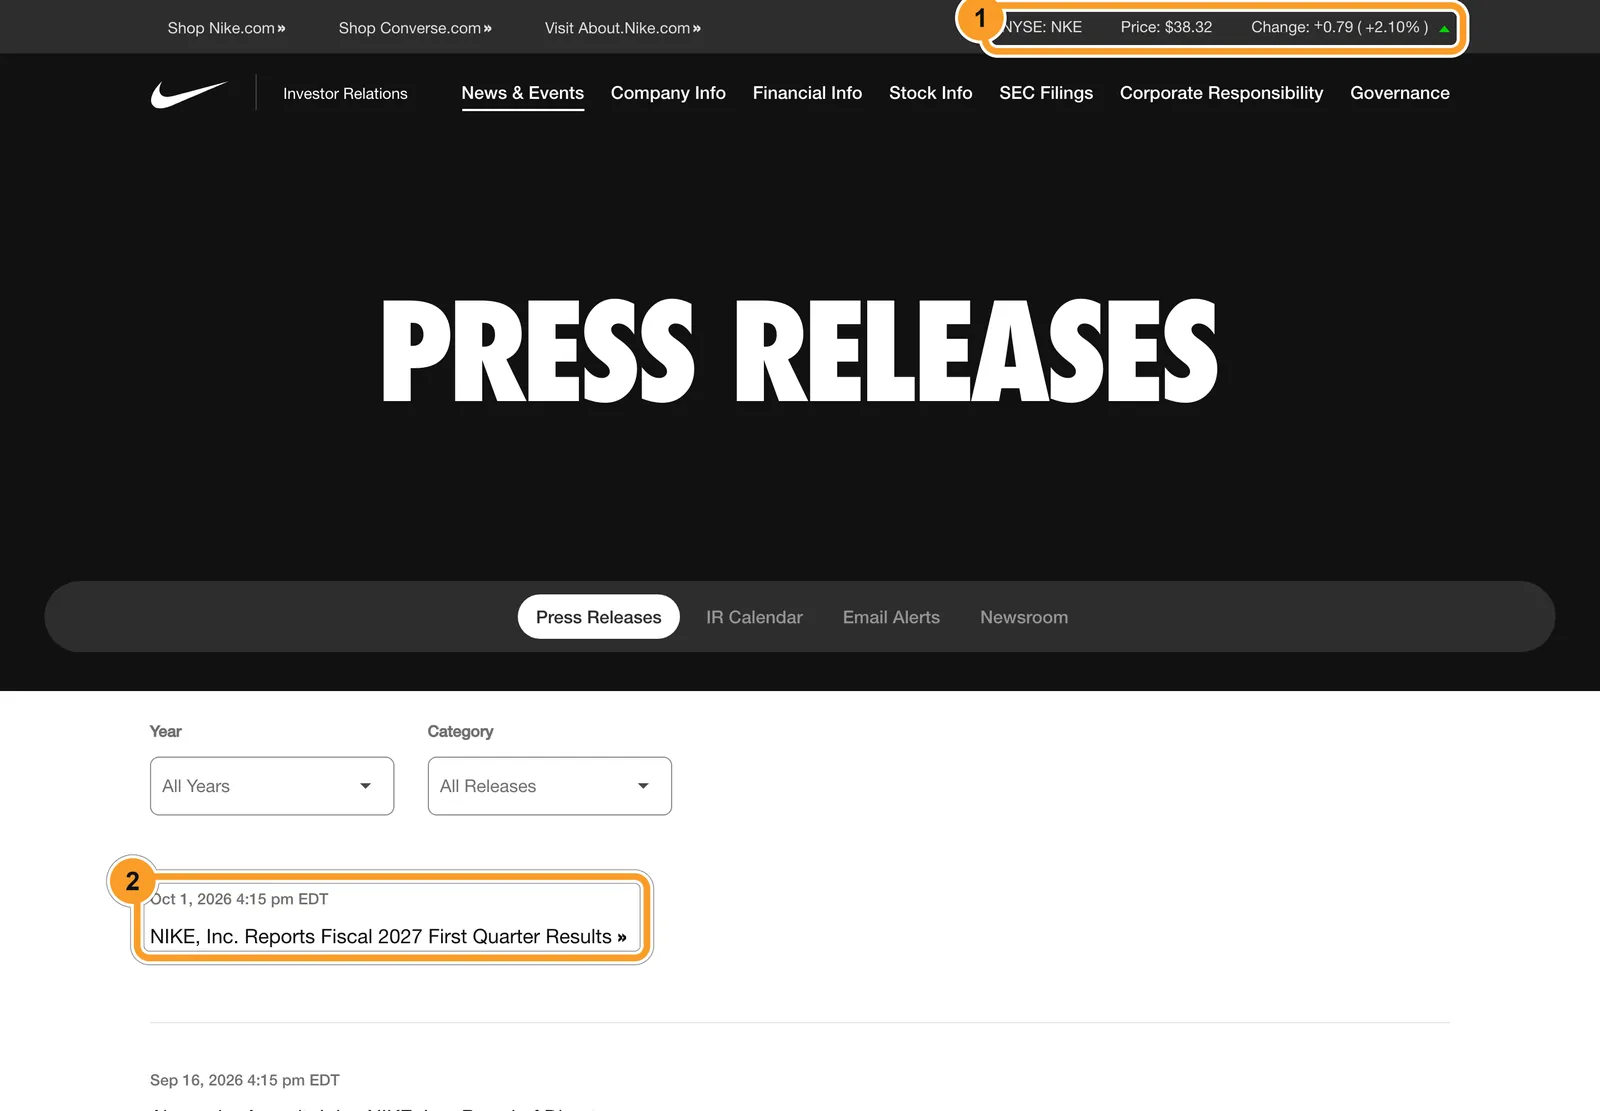This screenshot has width=1600, height=1111.
Task: Open the SEC Filings menu
Action: [1046, 93]
